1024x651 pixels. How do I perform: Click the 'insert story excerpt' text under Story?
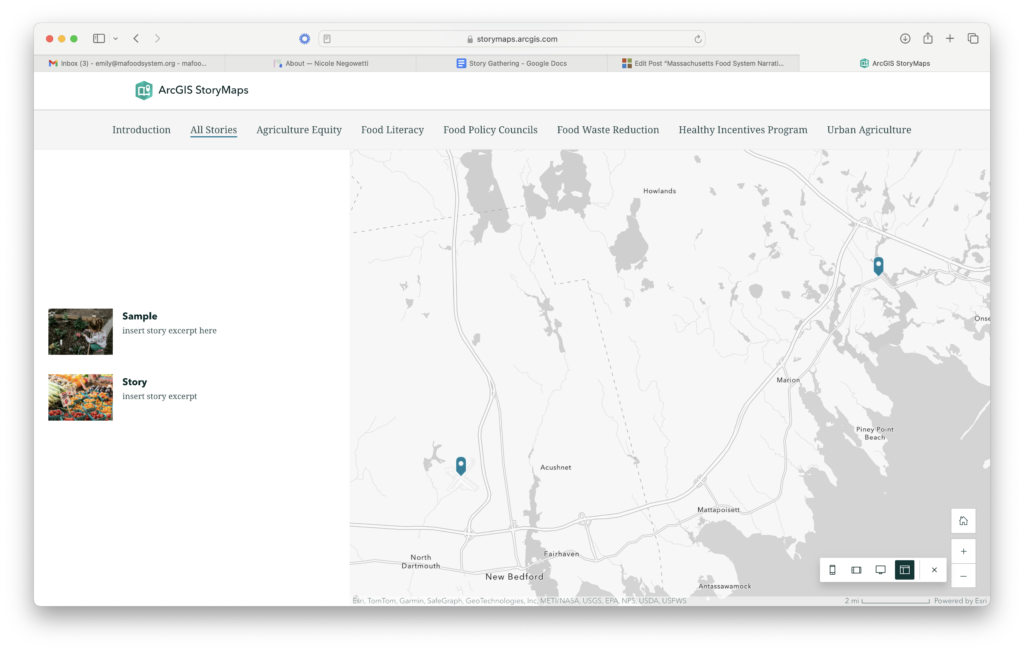159,396
